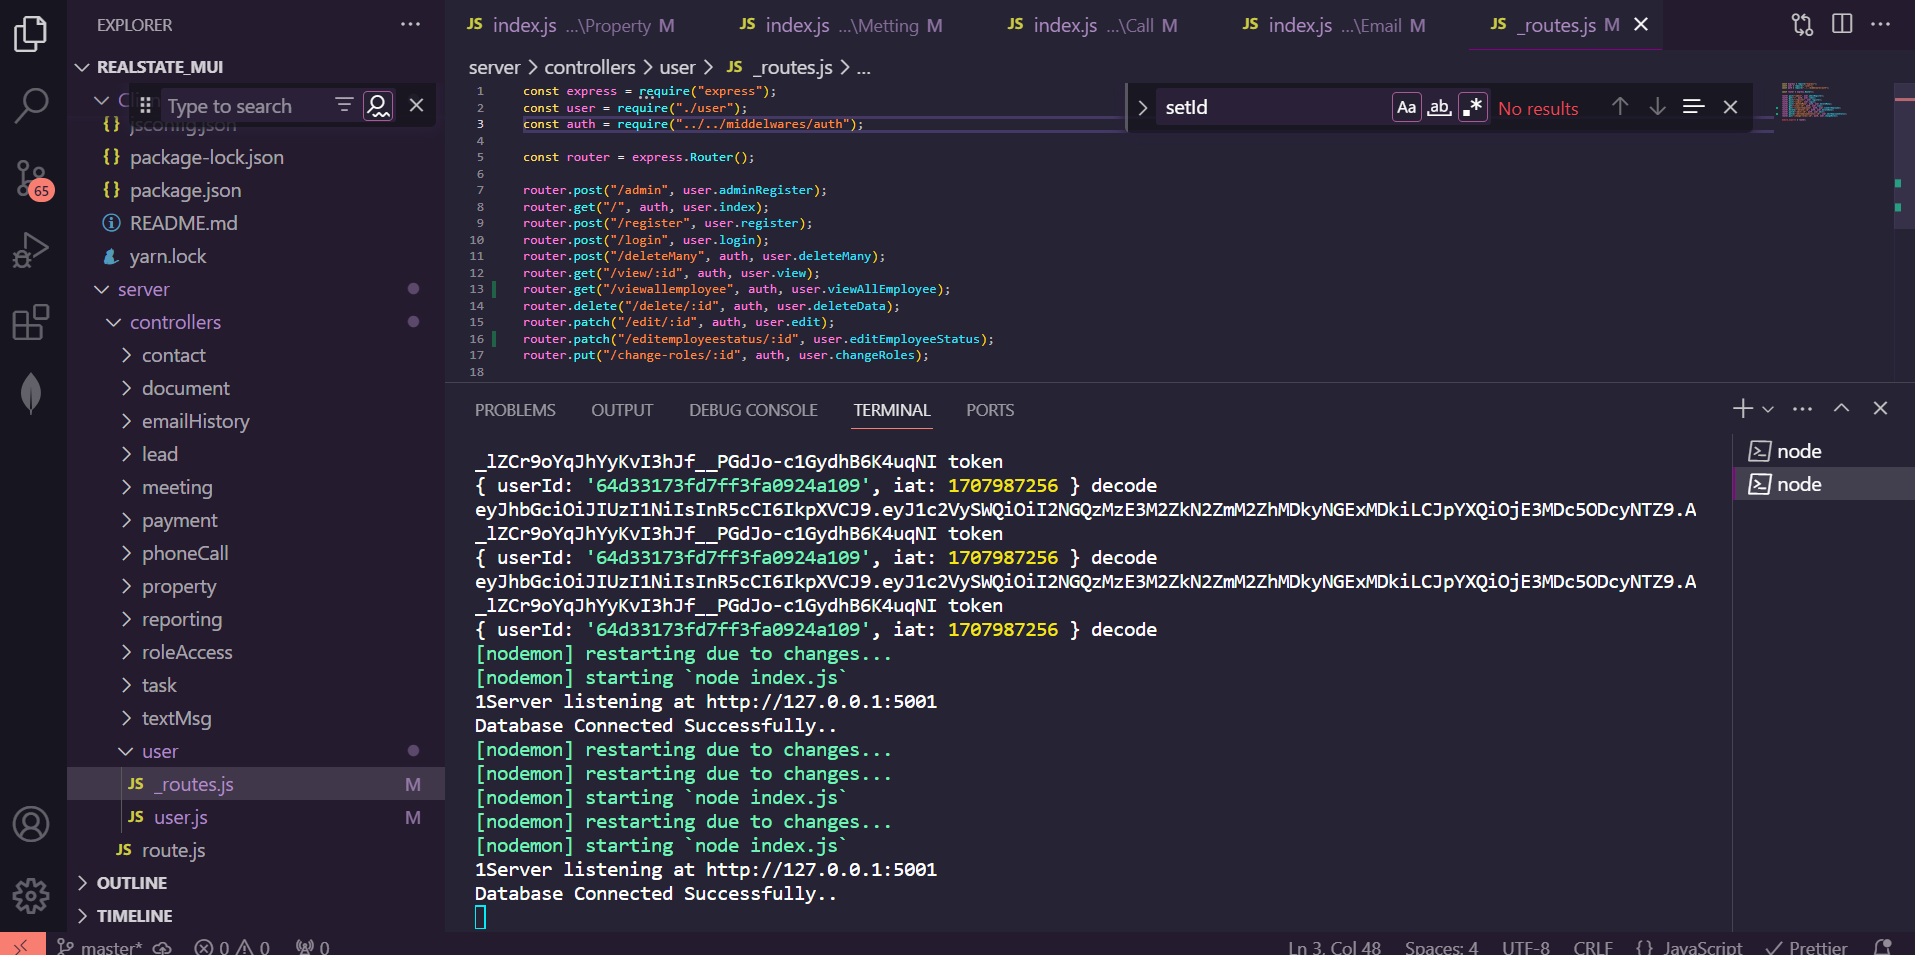The height and width of the screenshot is (955, 1915).
Task: Expand the property folder
Action: (178, 586)
